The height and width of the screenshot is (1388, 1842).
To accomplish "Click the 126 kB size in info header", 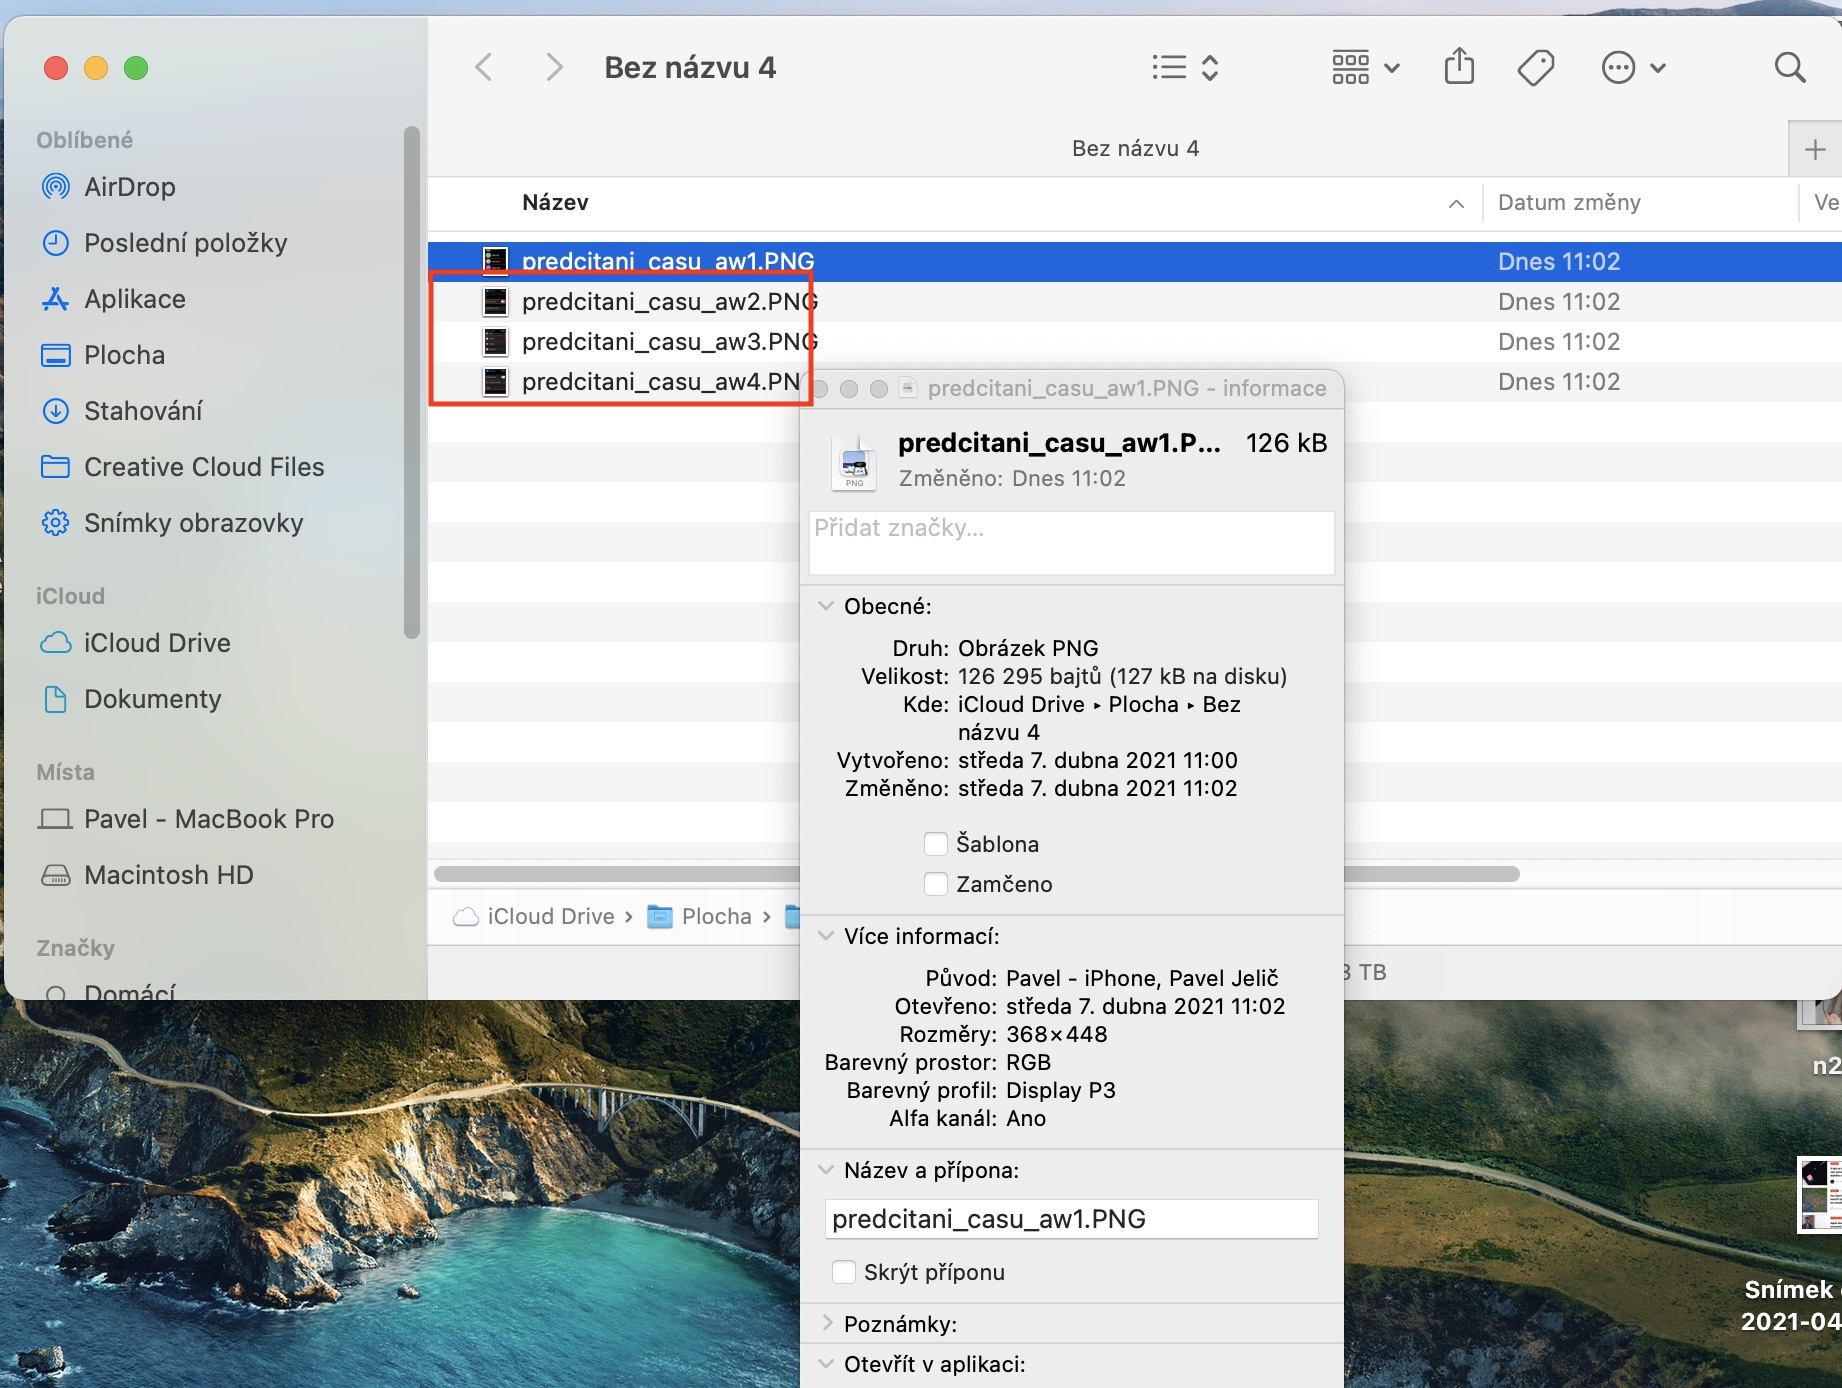I will pos(1287,443).
